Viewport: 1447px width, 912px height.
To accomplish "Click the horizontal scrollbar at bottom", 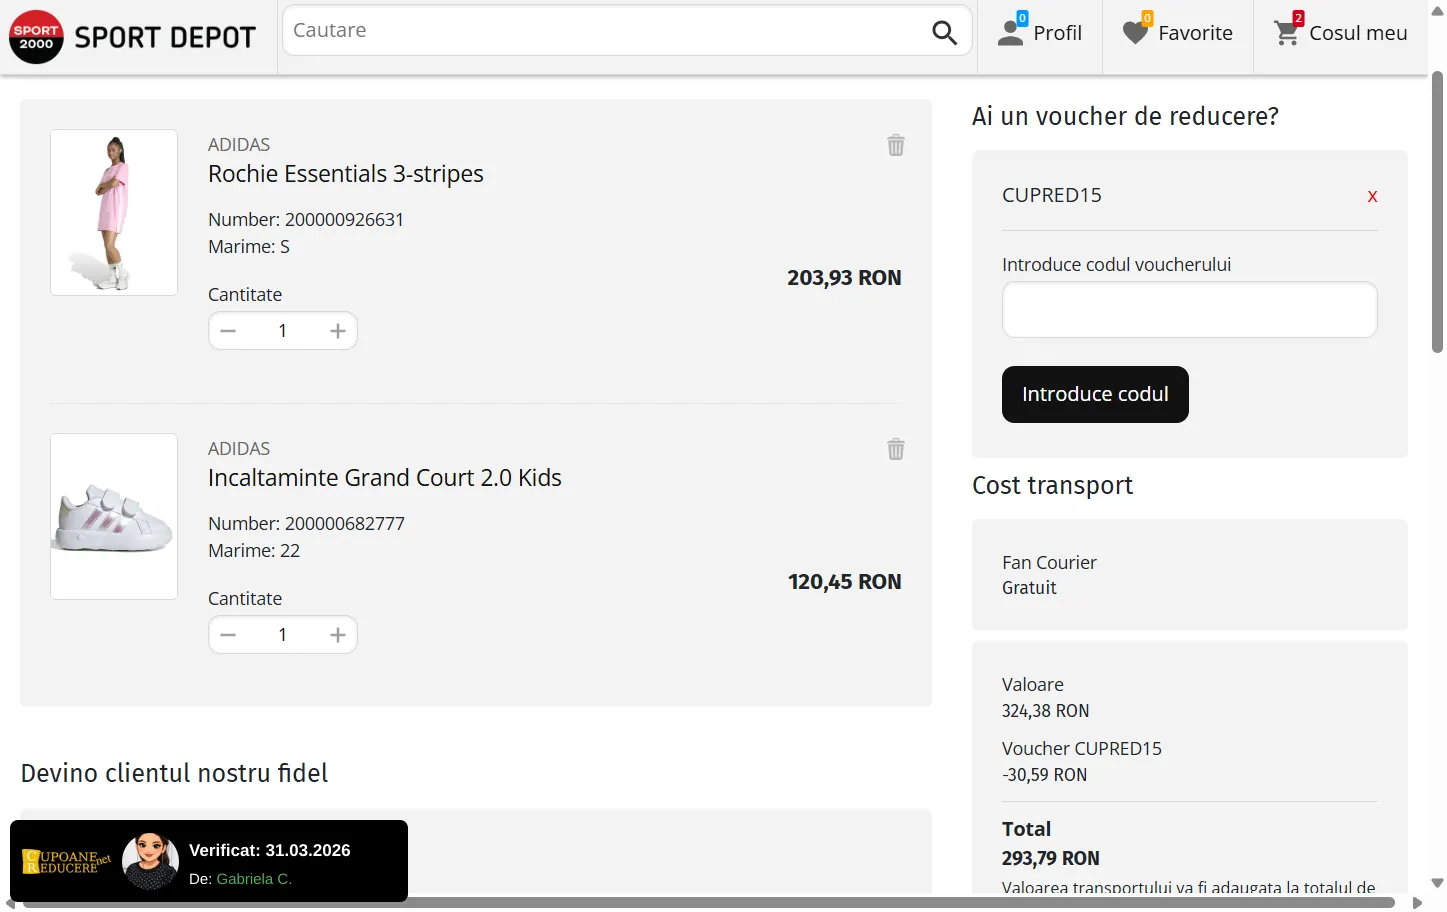I will click(708, 903).
